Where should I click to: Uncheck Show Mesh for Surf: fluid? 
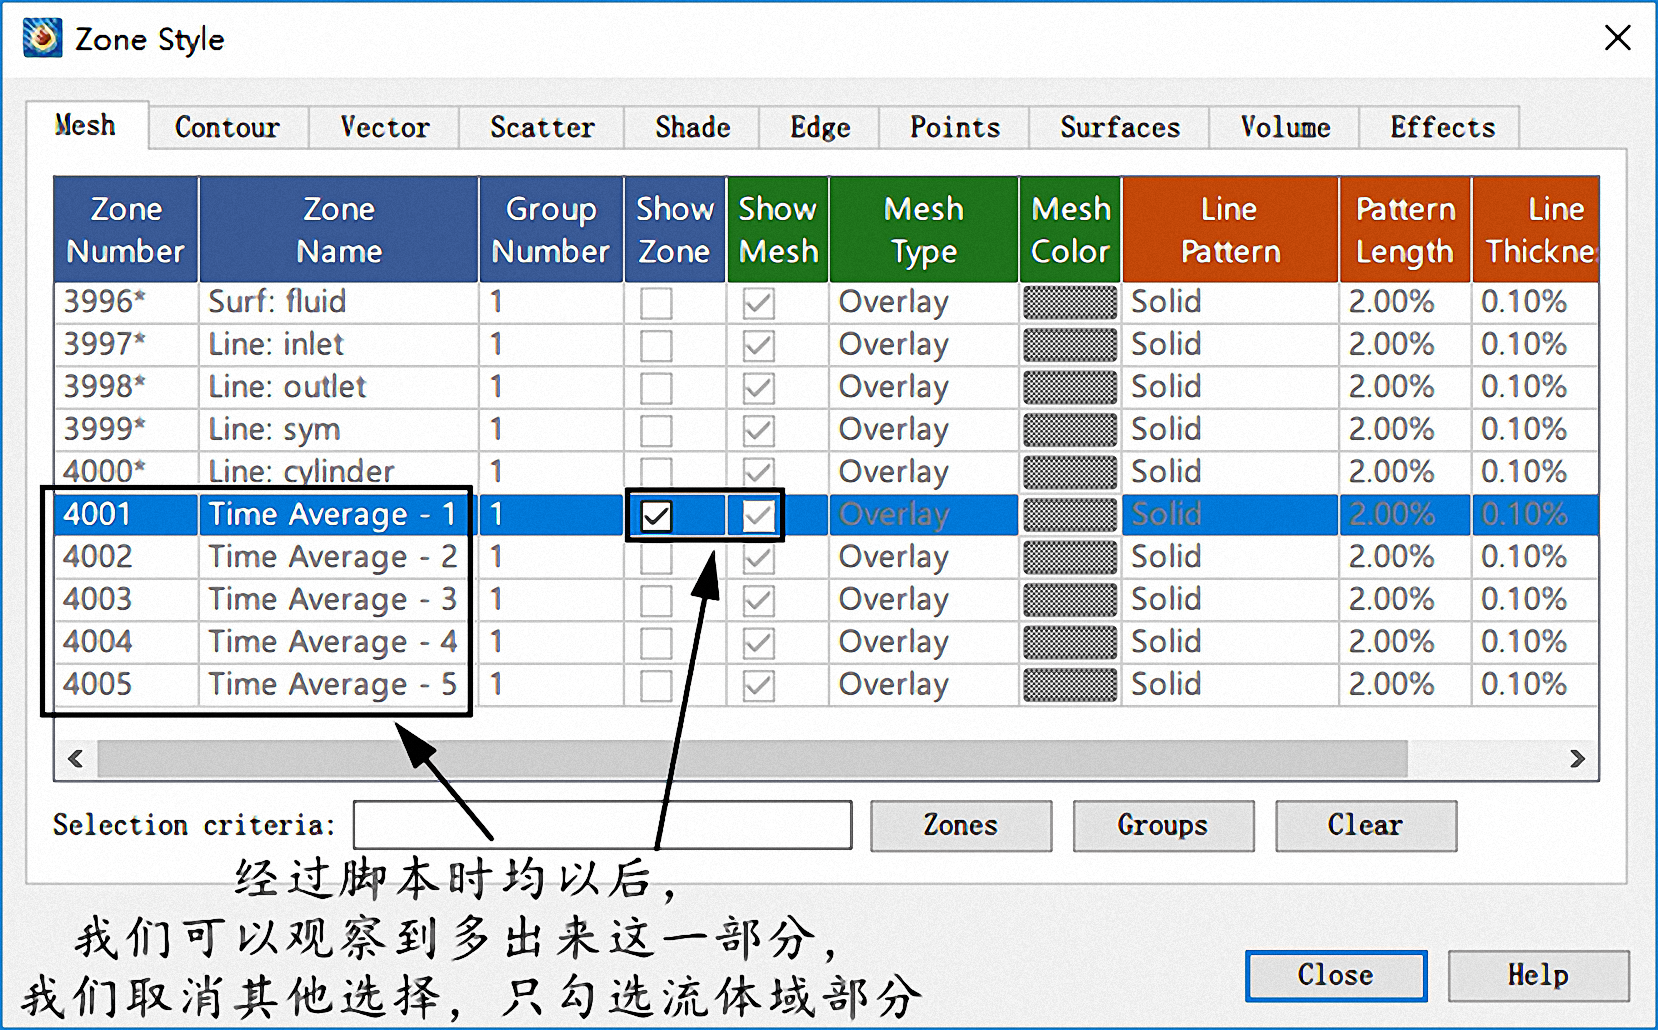click(757, 302)
